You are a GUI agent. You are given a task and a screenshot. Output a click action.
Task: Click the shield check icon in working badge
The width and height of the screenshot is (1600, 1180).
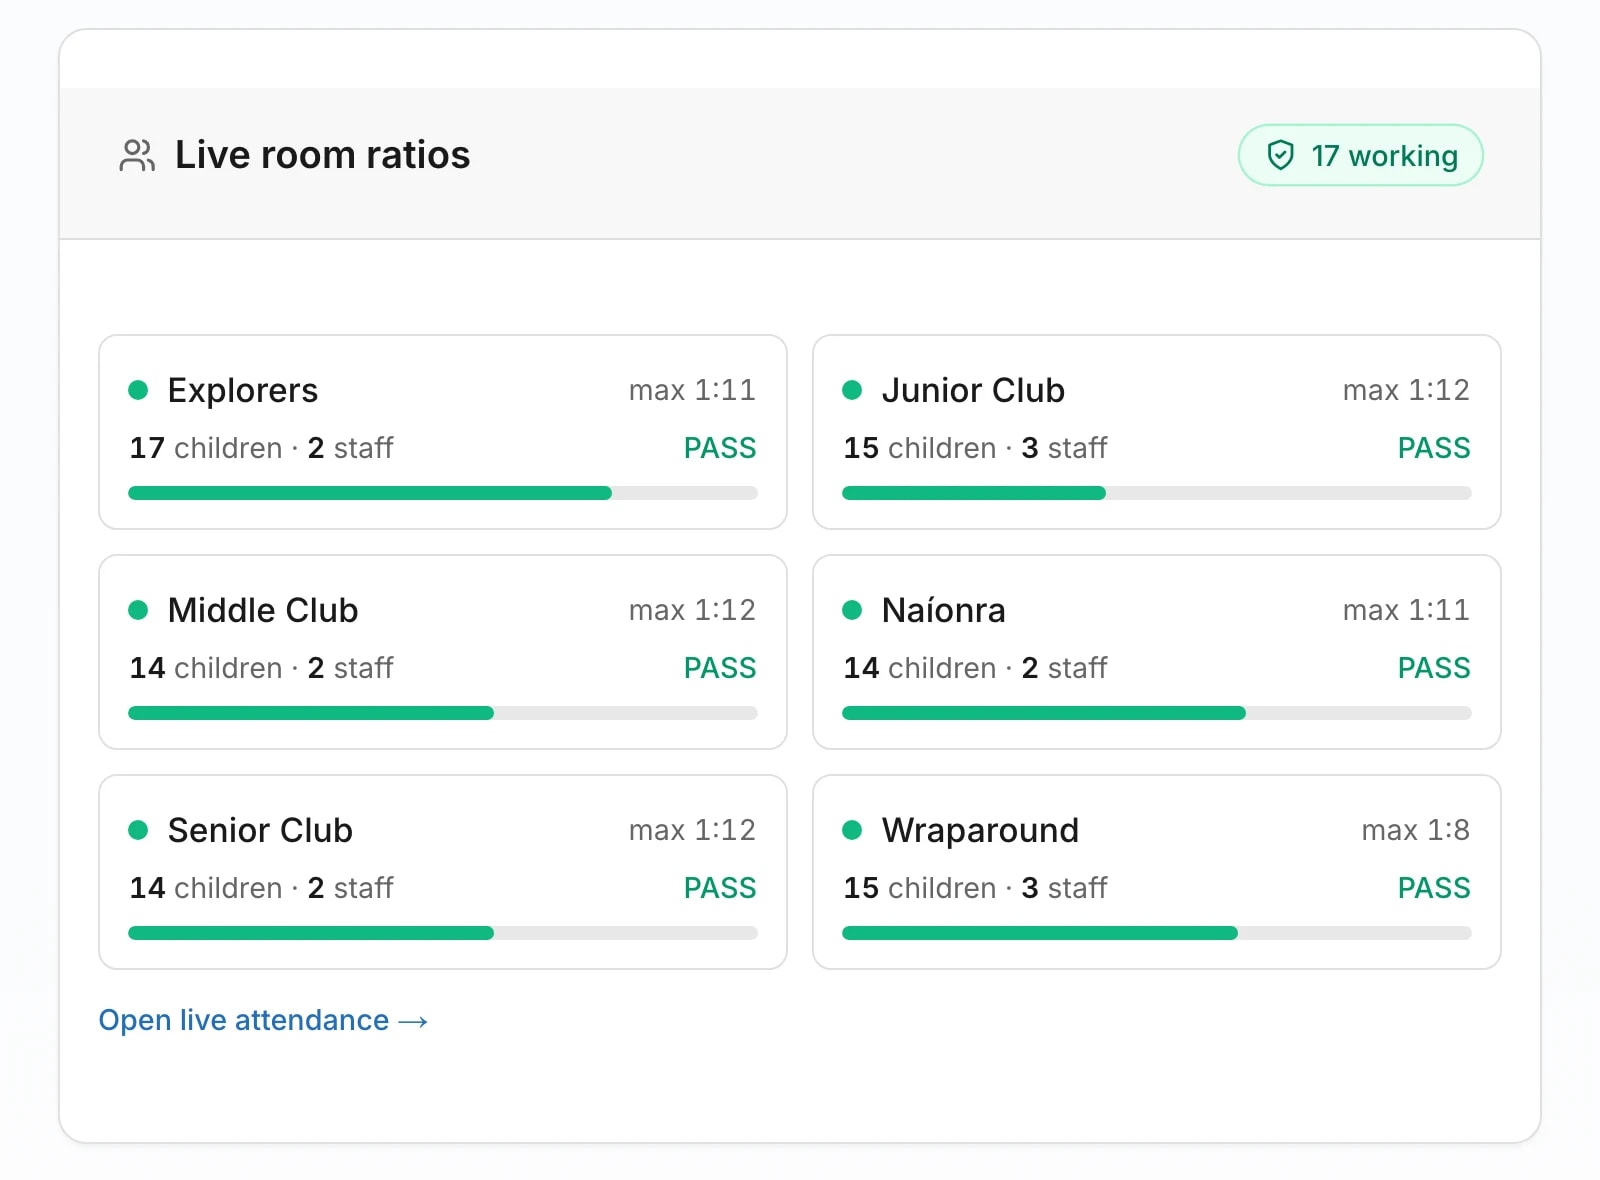coord(1281,155)
